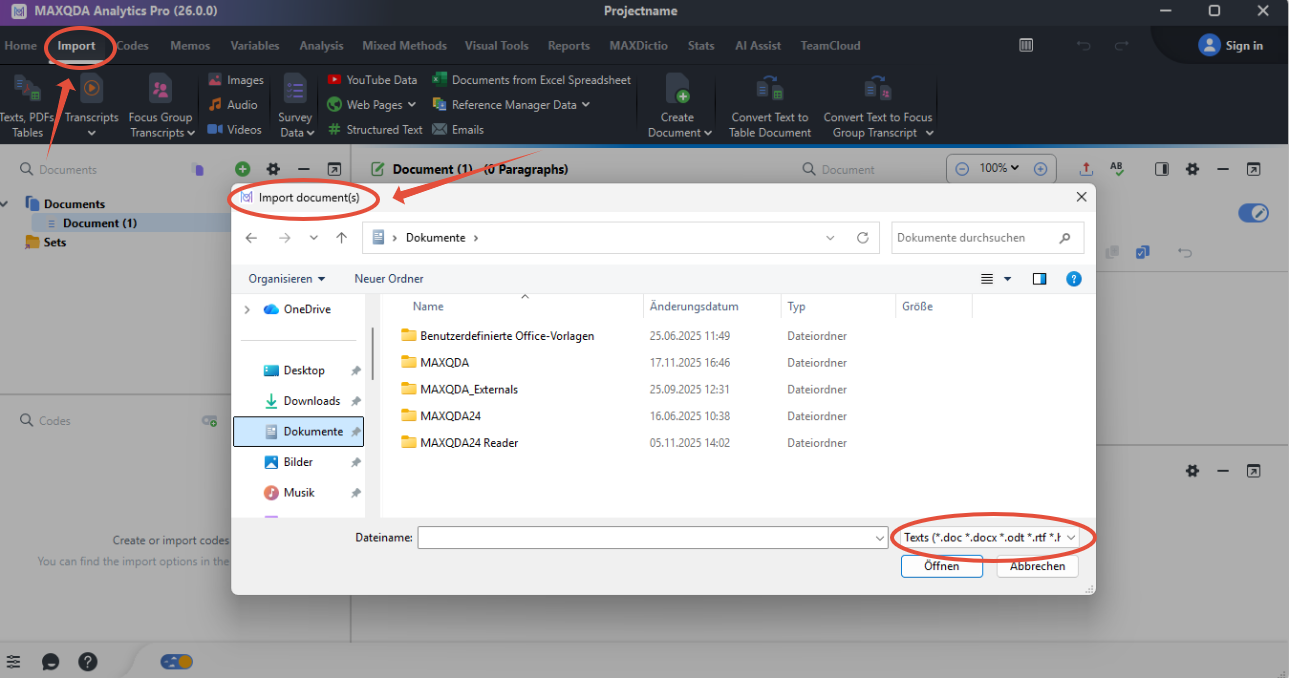The width and height of the screenshot is (1289, 678).
Task: Import Structured Text
Action: pos(375,129)
